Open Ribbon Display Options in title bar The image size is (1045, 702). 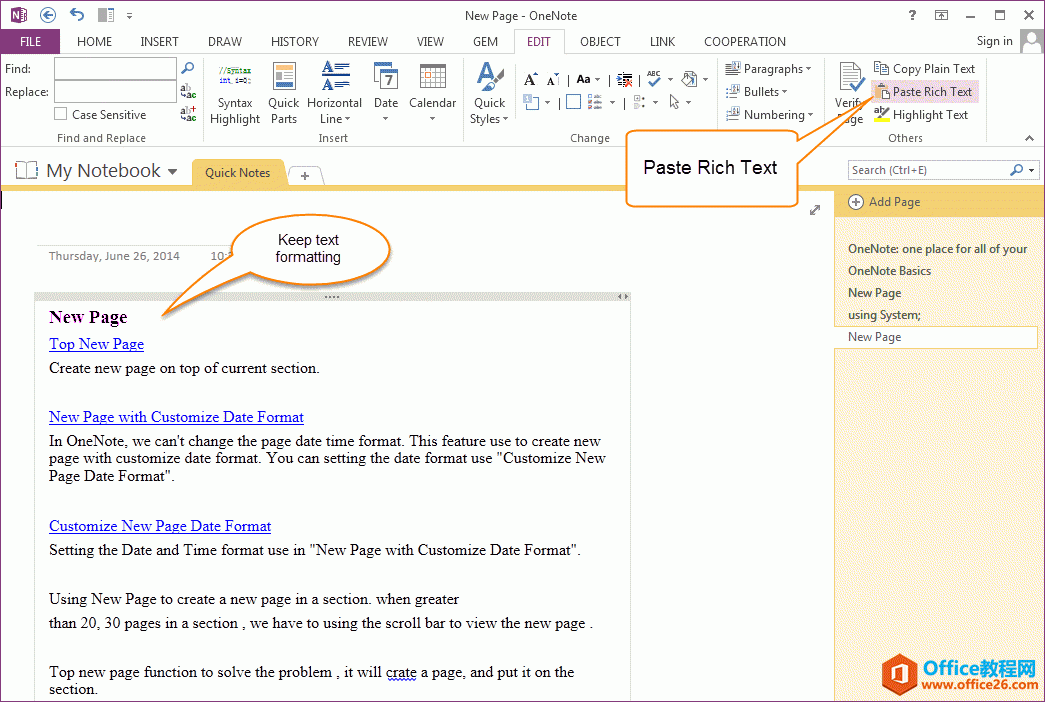point(941,15)
